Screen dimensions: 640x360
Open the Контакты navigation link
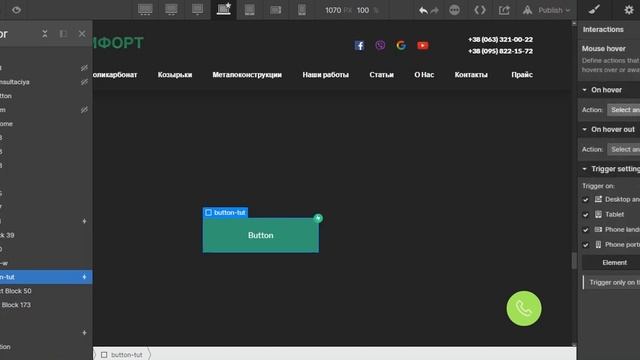click(471, 75)
